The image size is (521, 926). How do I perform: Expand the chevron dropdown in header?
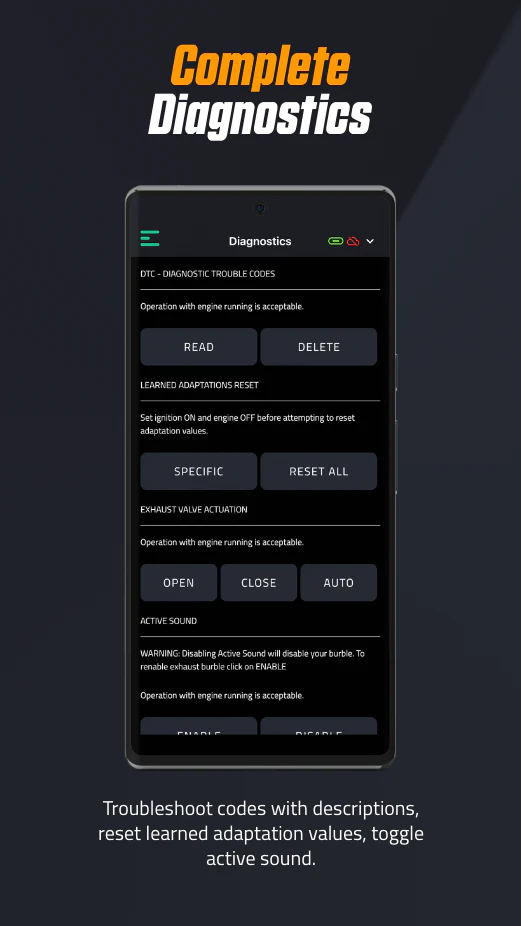(370, 241)
